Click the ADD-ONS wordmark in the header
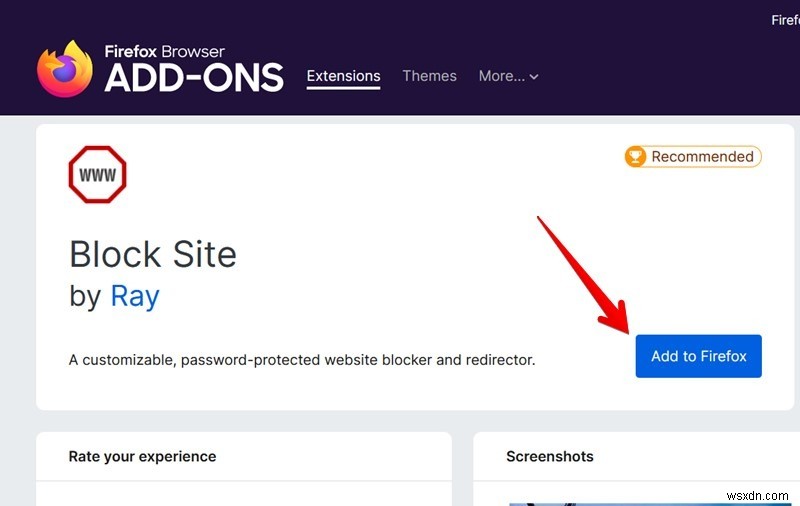The width and height of the screenshot is (800, 506). 194,78
